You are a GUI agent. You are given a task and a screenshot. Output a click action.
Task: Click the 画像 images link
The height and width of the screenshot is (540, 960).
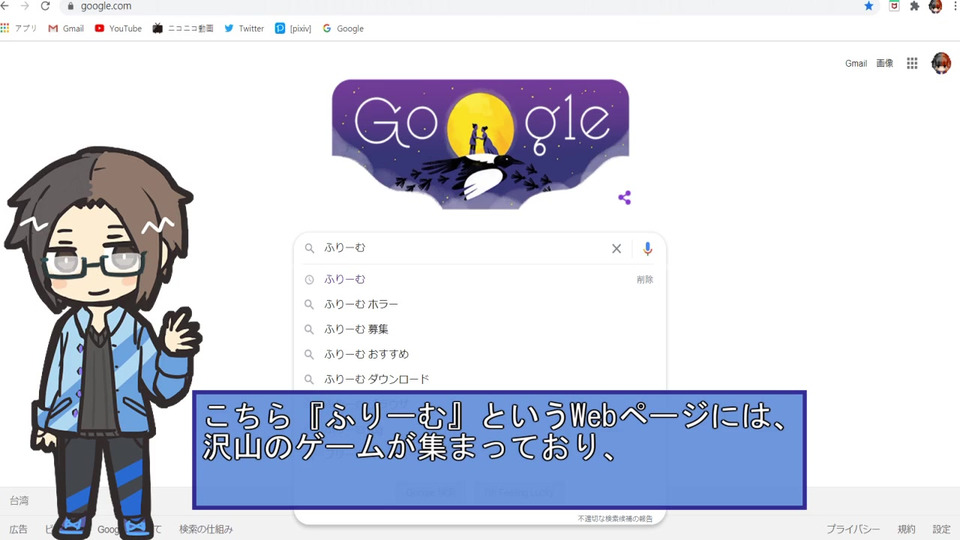[885, 63]
